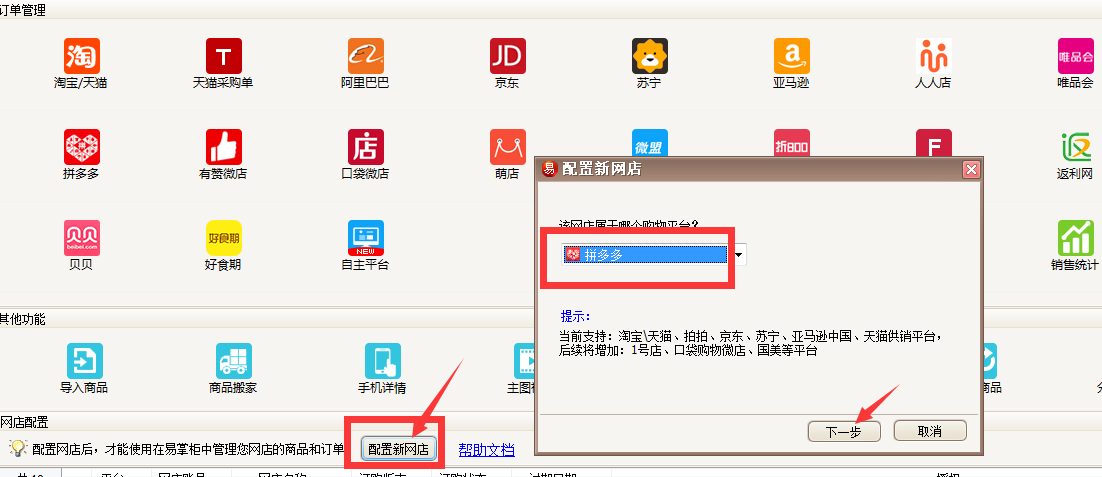This screenshot has width=1102, height=477.
Task: Select the 苏宁 lion icon
Action: coord(649,55)
